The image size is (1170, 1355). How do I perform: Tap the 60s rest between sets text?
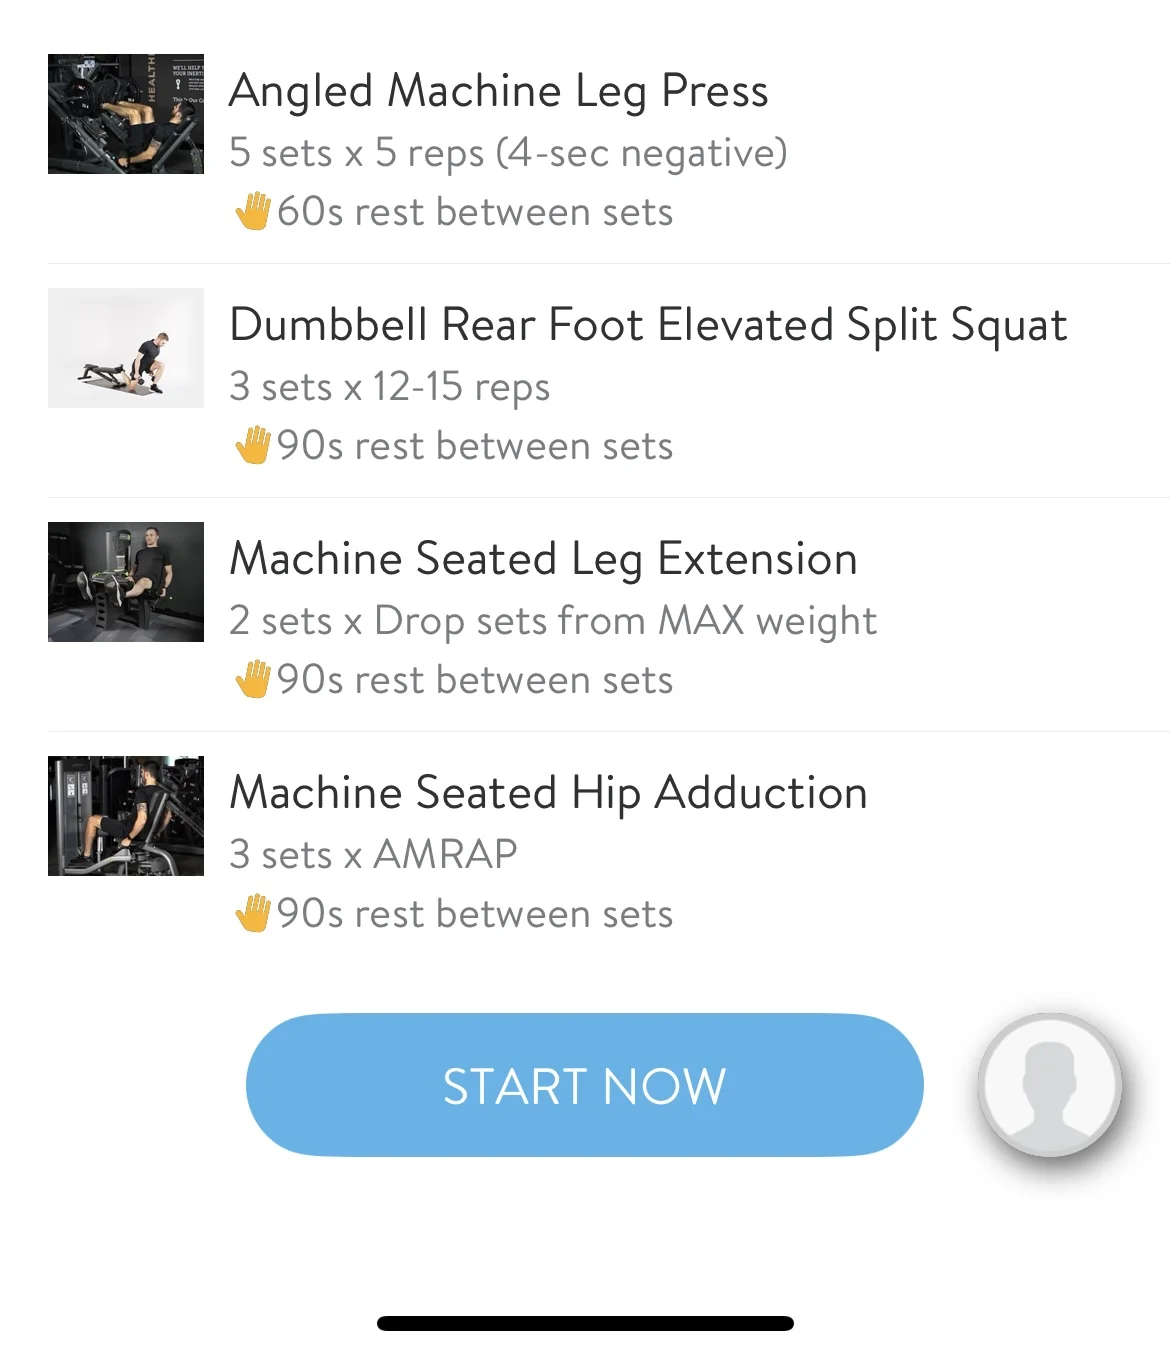[475, 212]
